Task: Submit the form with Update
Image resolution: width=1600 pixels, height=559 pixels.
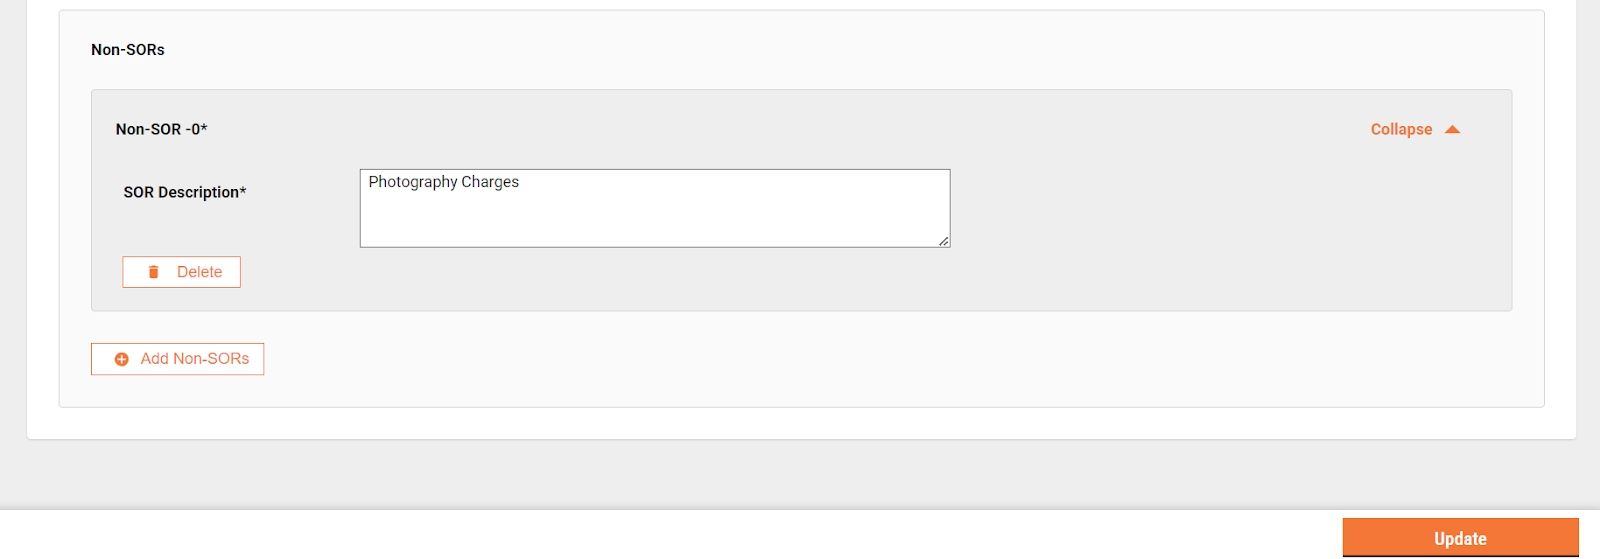Action: click(x=1459, y=538)
